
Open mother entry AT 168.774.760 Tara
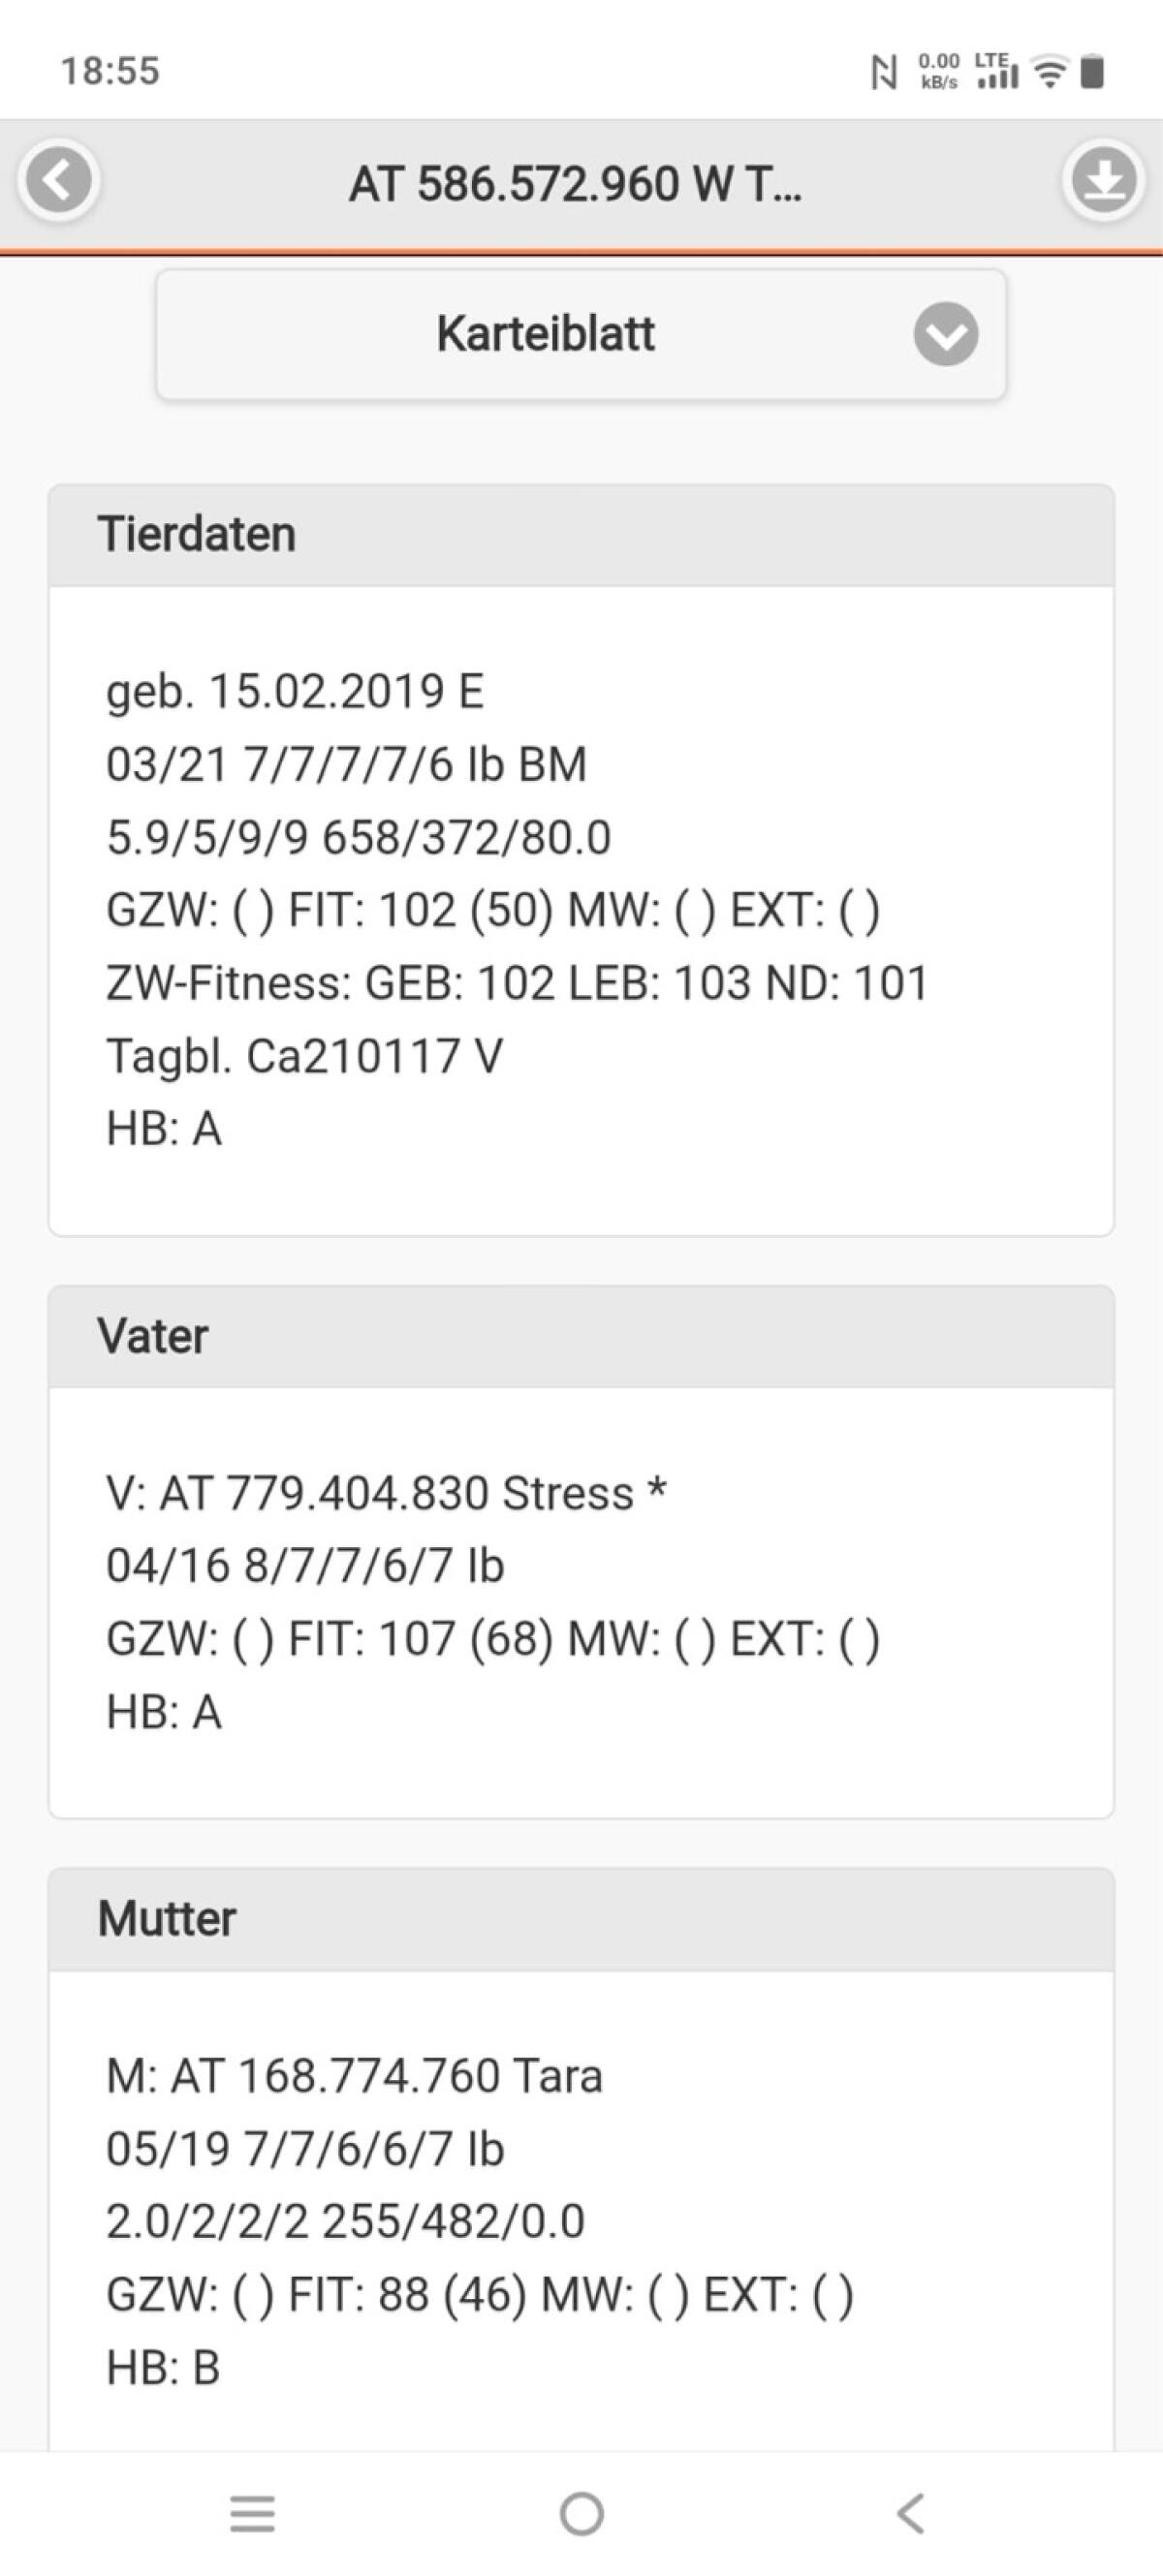[354, 2076]
